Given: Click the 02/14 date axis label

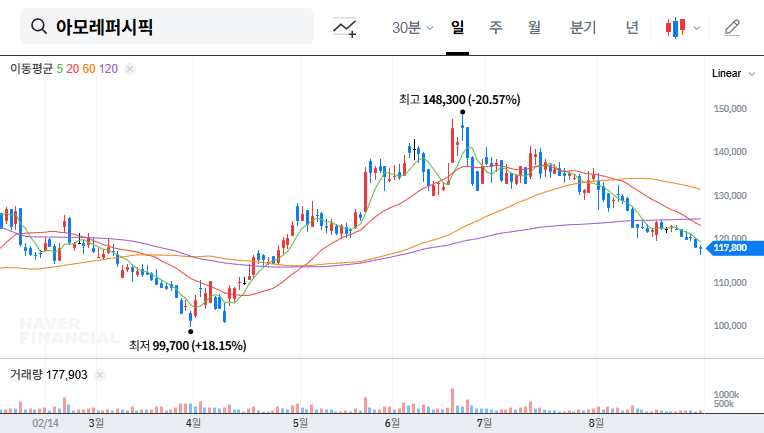Looking at the screenshot, I should pos(45,423).
